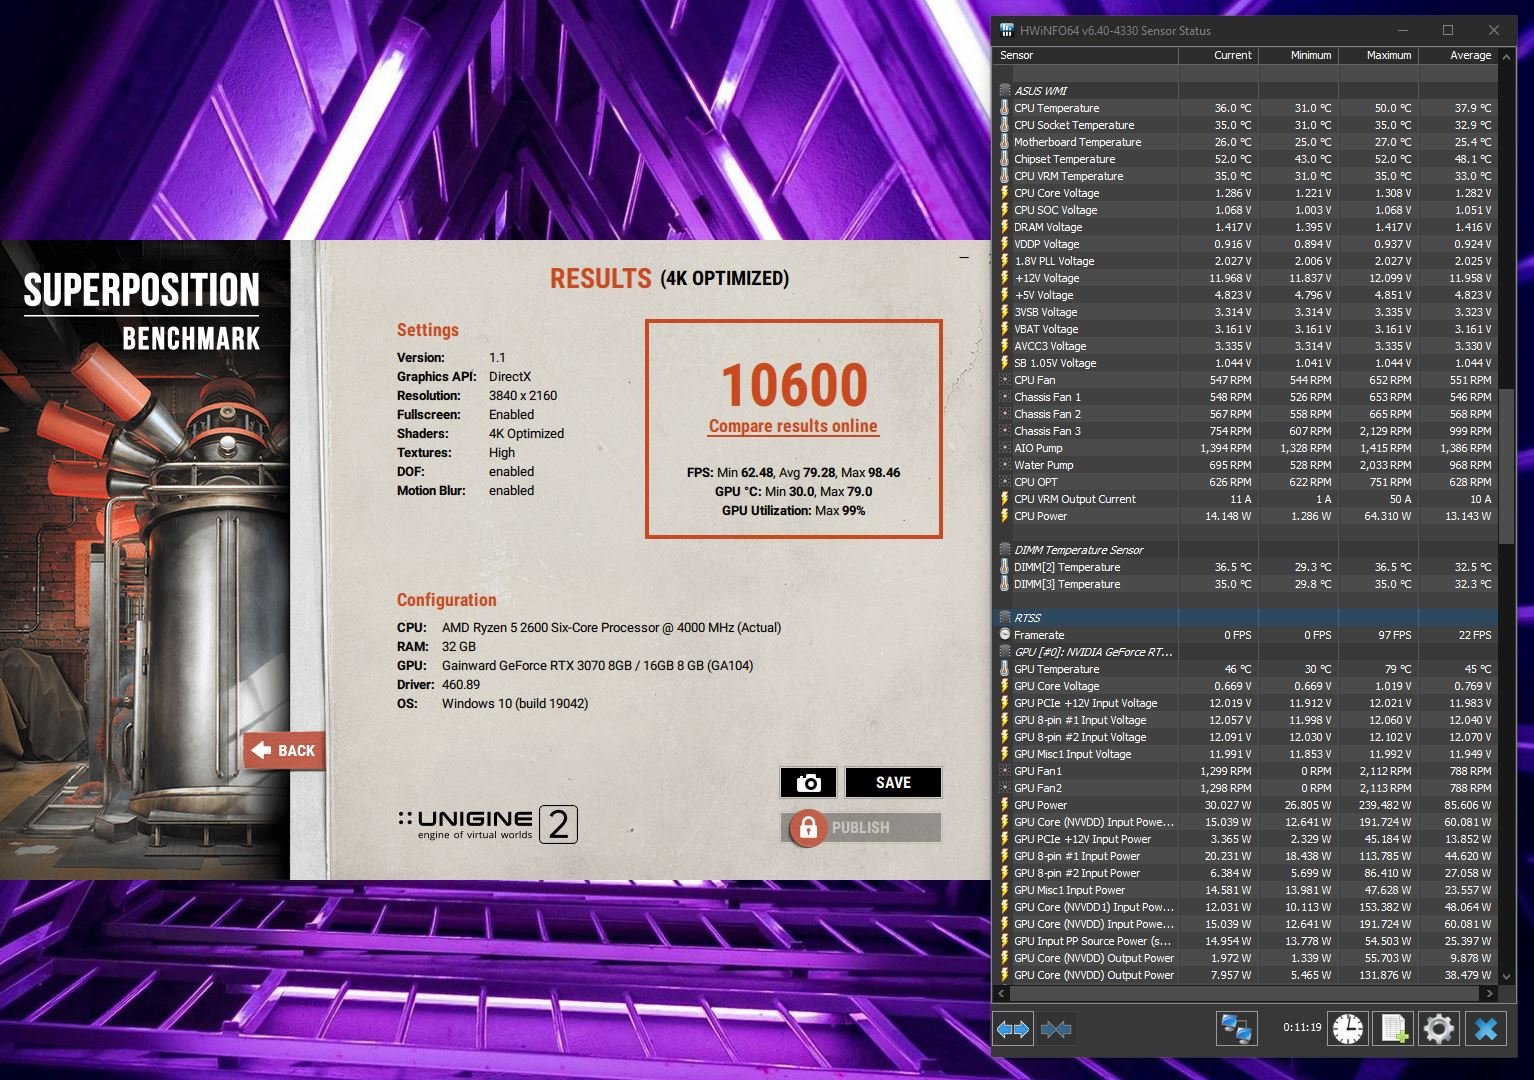
Task: Click the fan icon beside GPU Fan1
Action: pos(1005,771)
